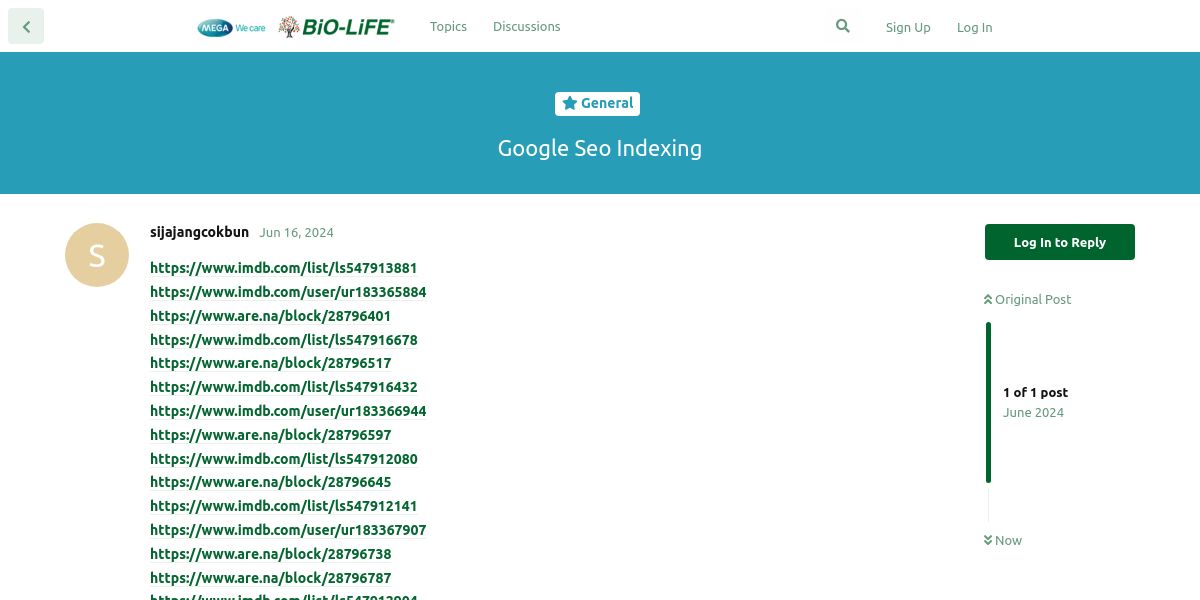
Task: Open the search magnifier icon
Action: [x=843, y=27]
